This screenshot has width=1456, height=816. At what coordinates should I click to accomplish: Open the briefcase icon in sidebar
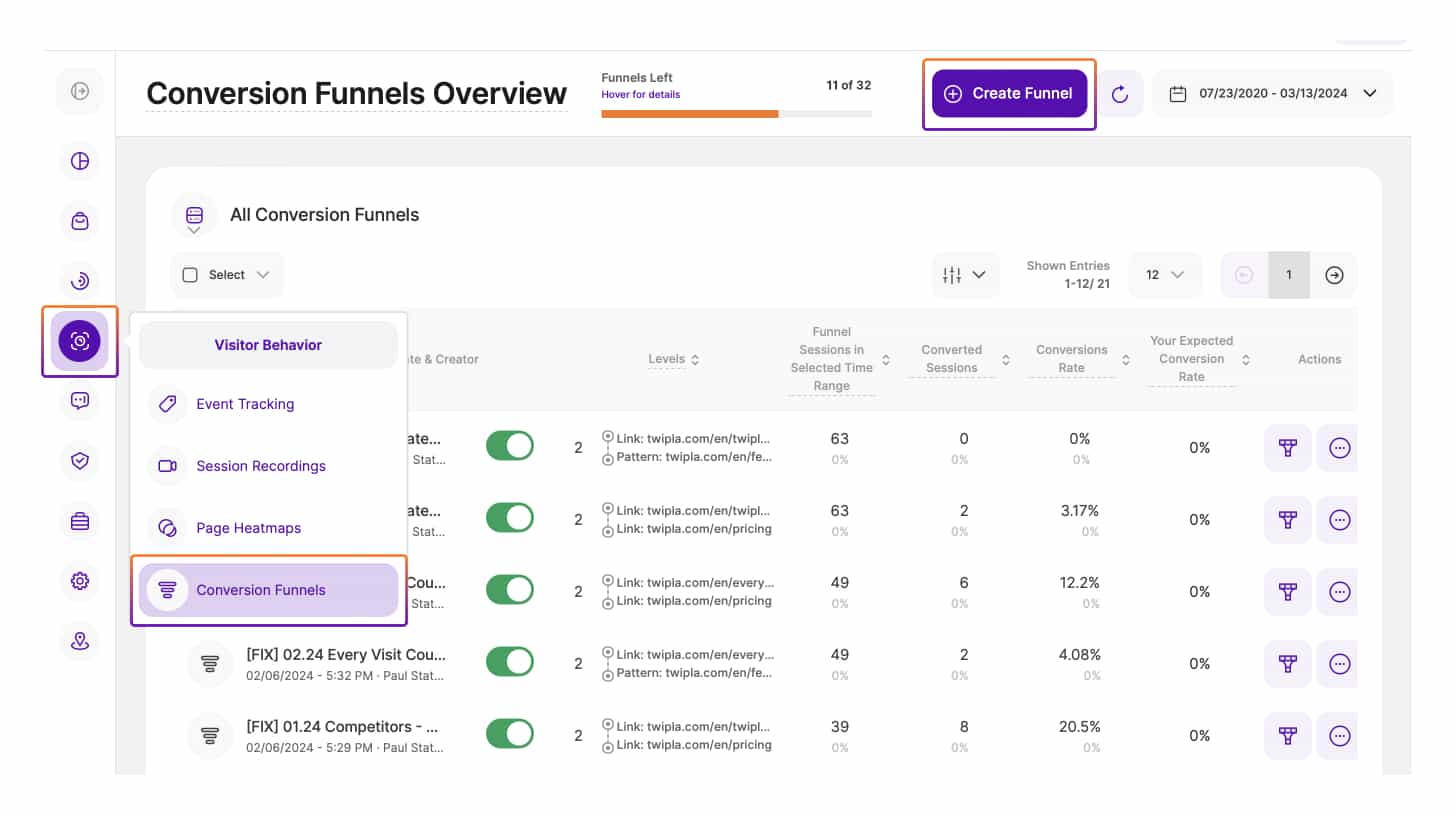tap(80, 521)
